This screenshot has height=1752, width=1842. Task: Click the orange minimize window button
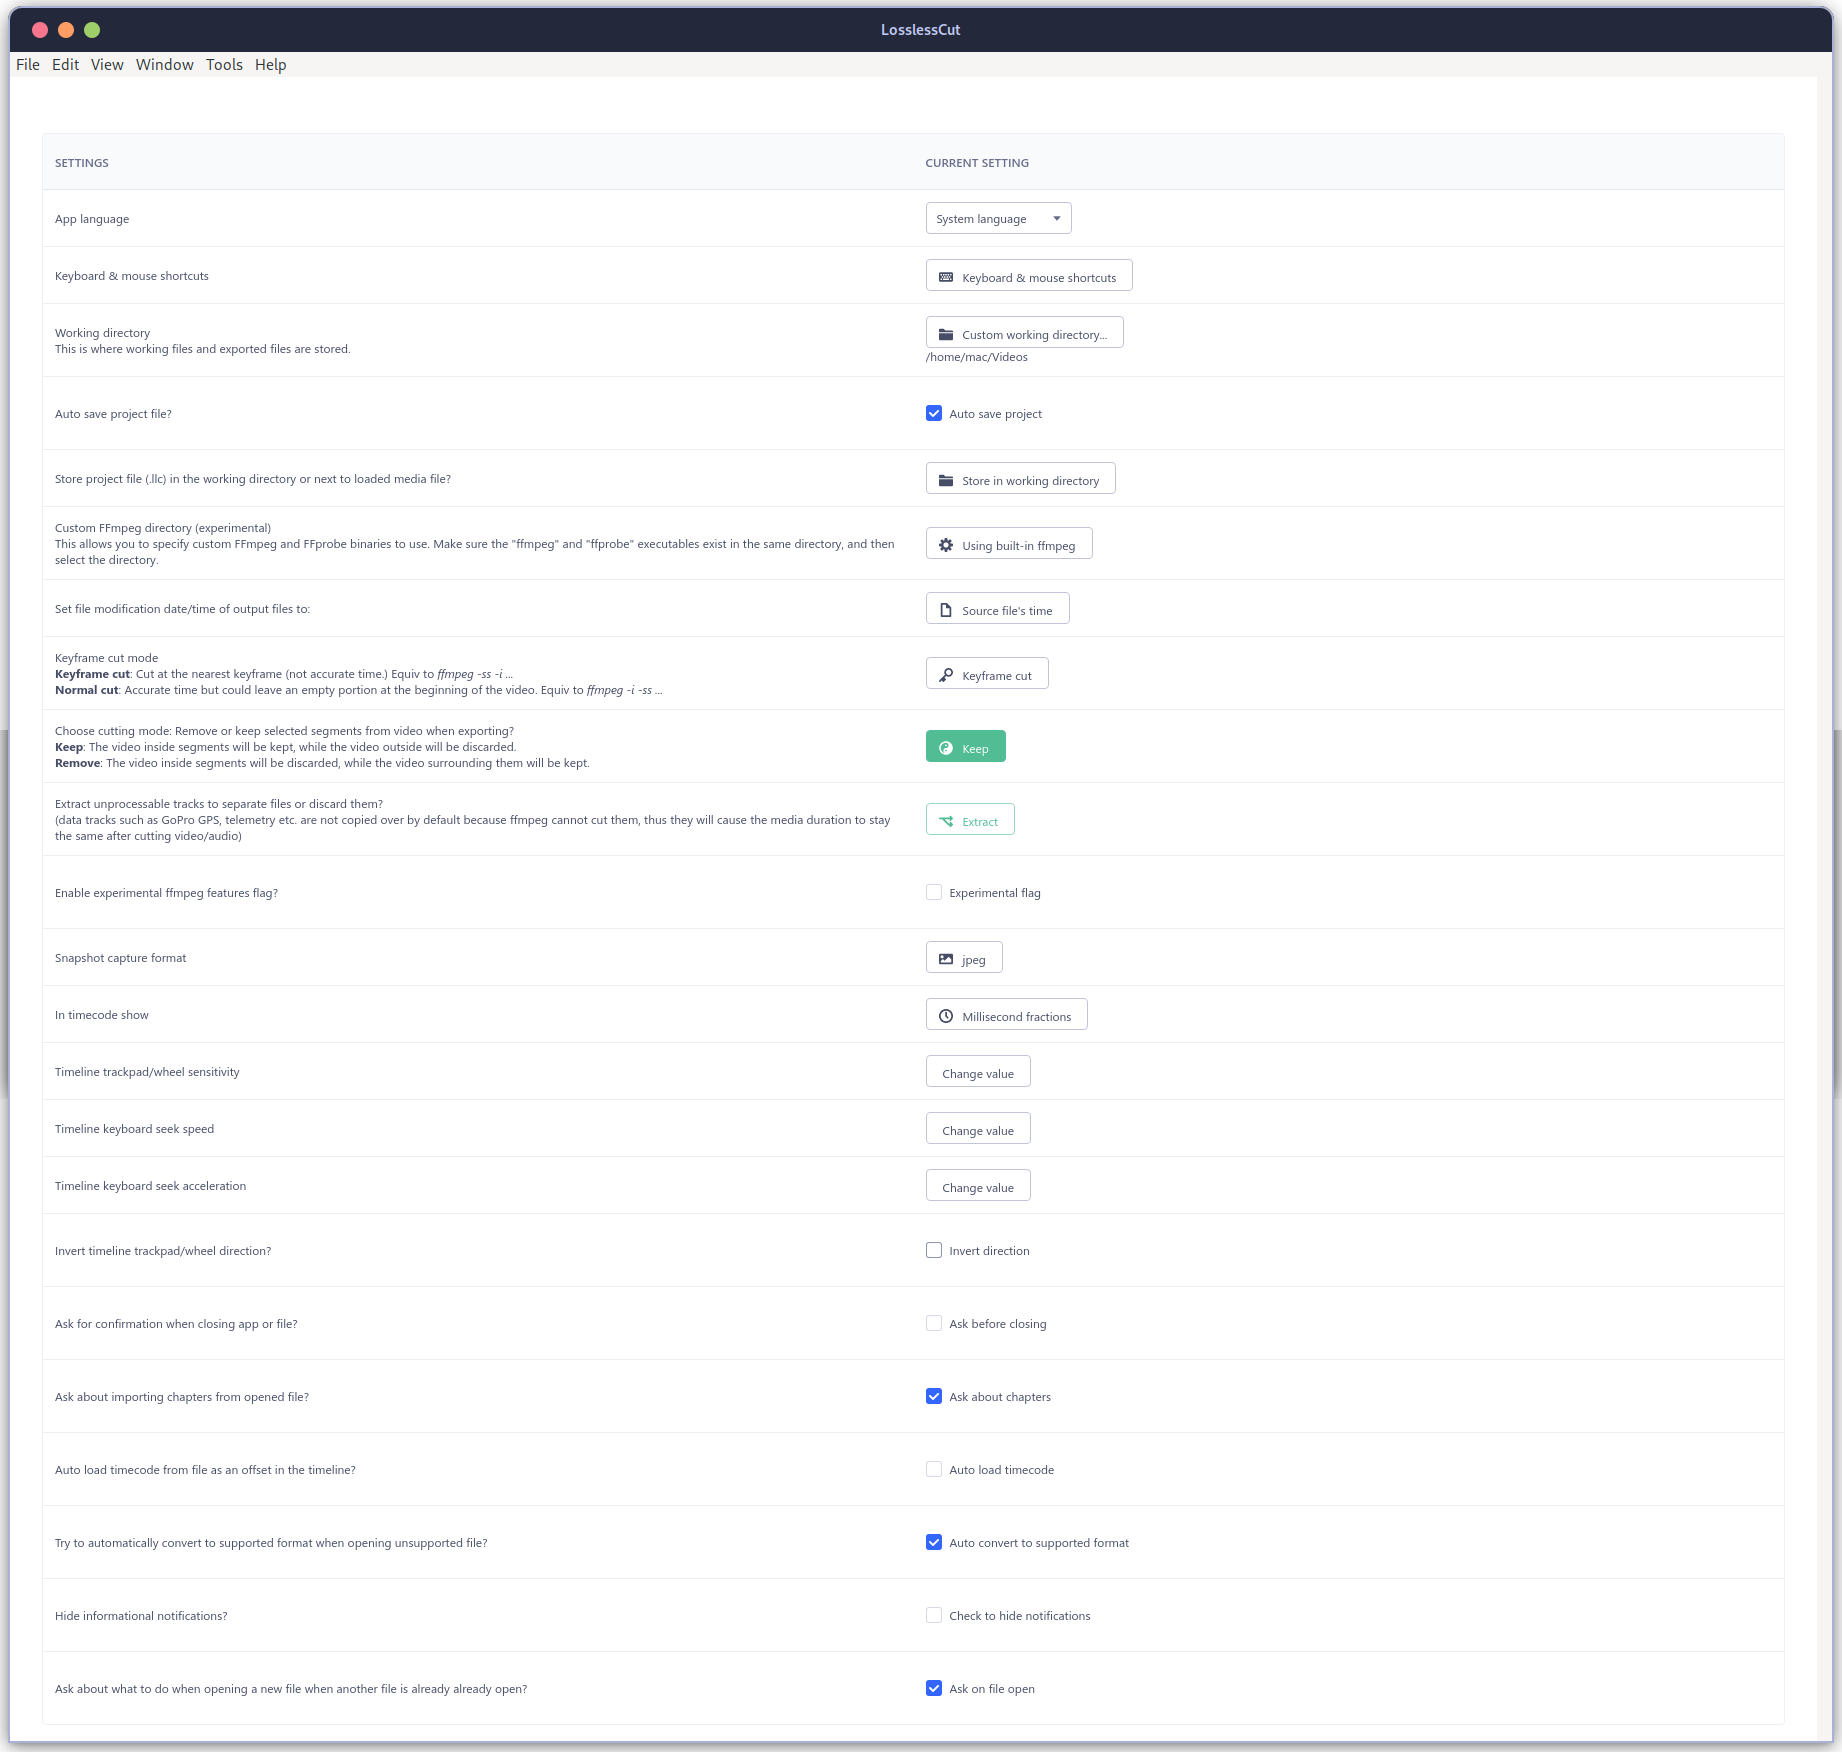pyautogui.click(x=66, y=30)
